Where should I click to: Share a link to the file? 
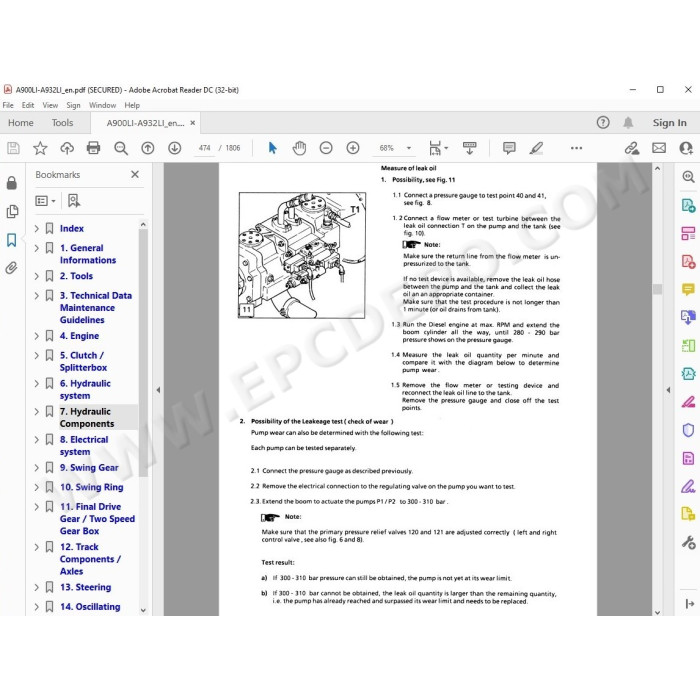(x=632, y=148)
